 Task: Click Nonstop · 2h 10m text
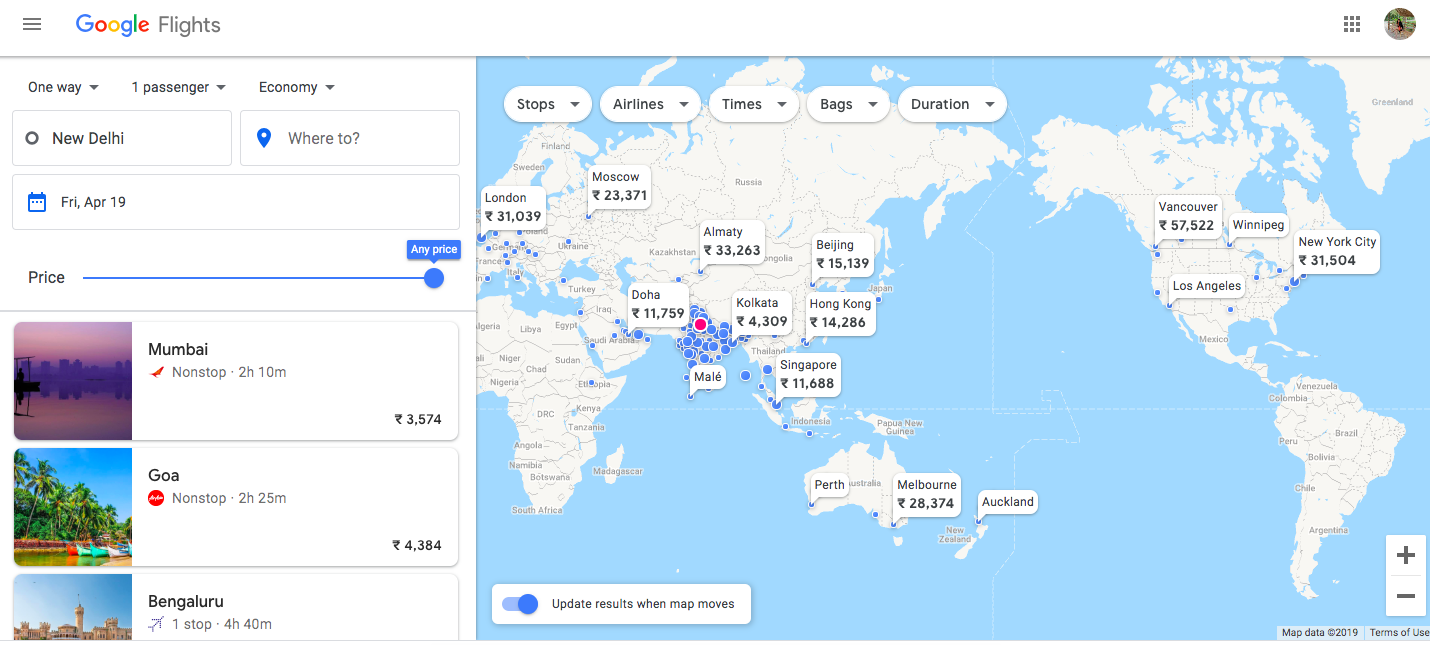pyautogui.click(x=229, y=372)
